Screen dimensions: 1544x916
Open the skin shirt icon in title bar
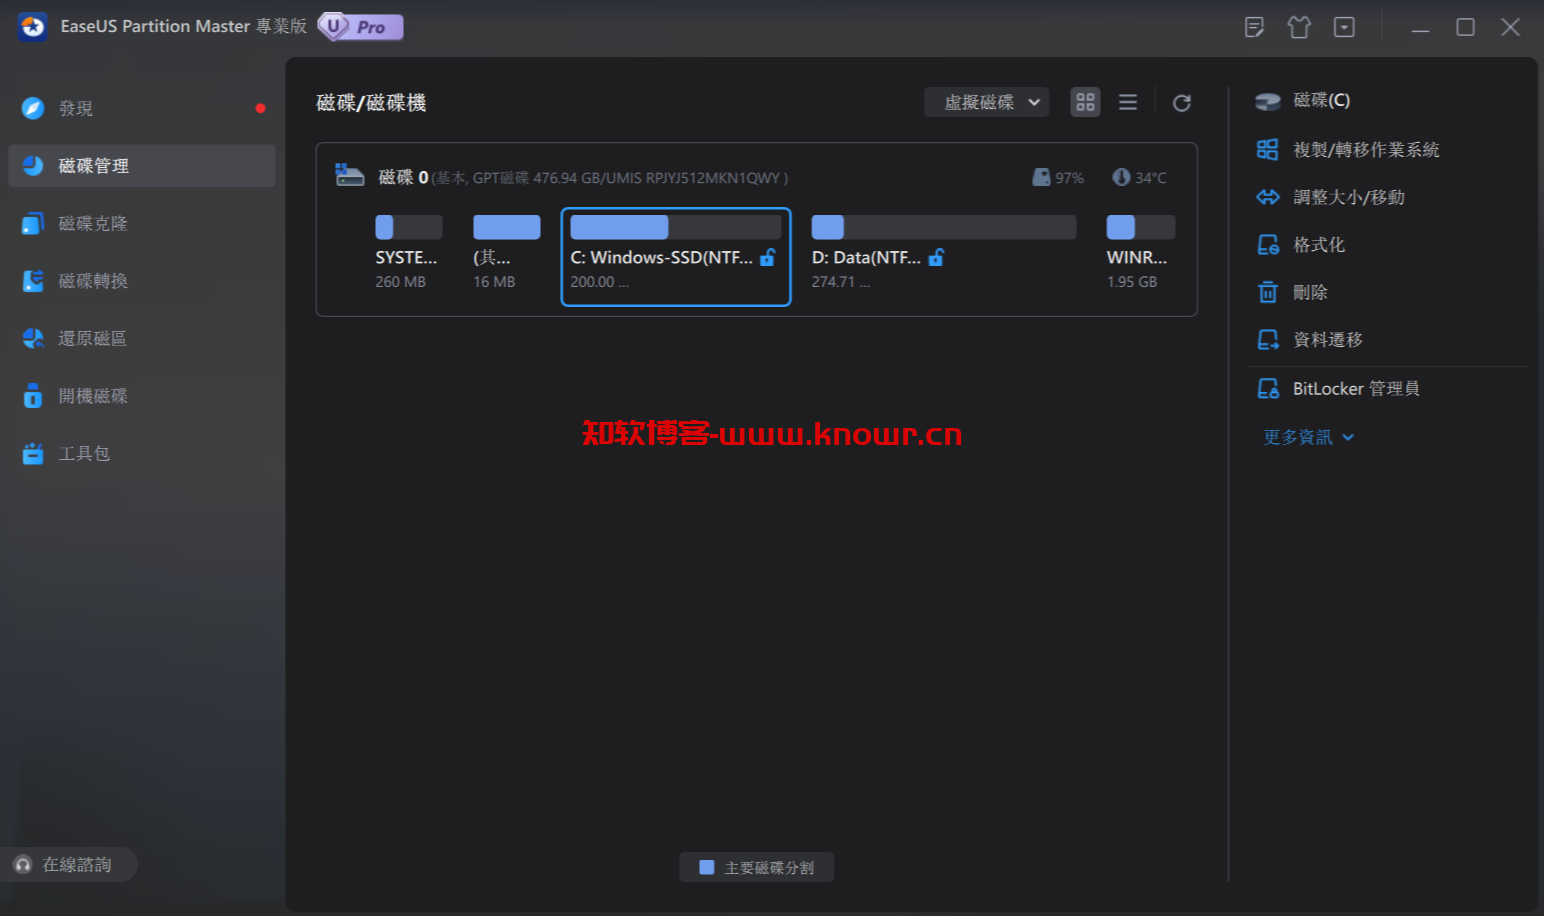click(x=1299, y=27)
